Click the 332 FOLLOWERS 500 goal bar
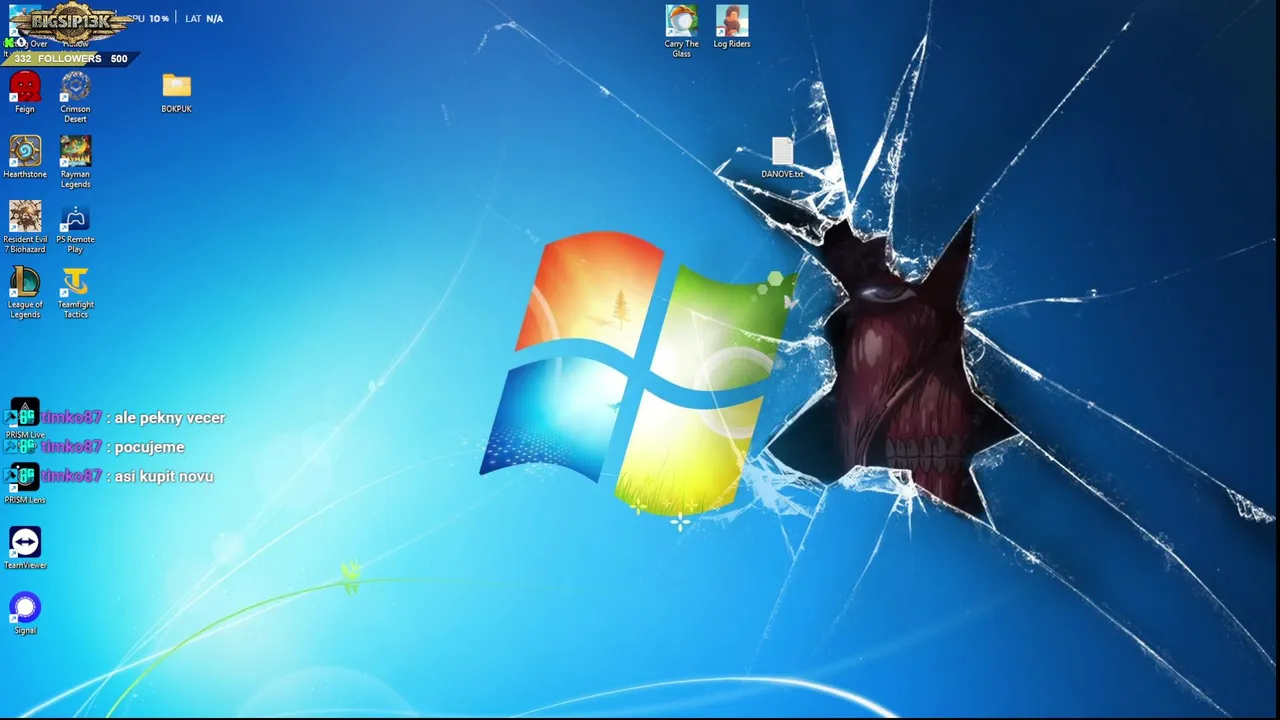The width and height of the screenshot is (1280, 720). (x=71, y=59)
